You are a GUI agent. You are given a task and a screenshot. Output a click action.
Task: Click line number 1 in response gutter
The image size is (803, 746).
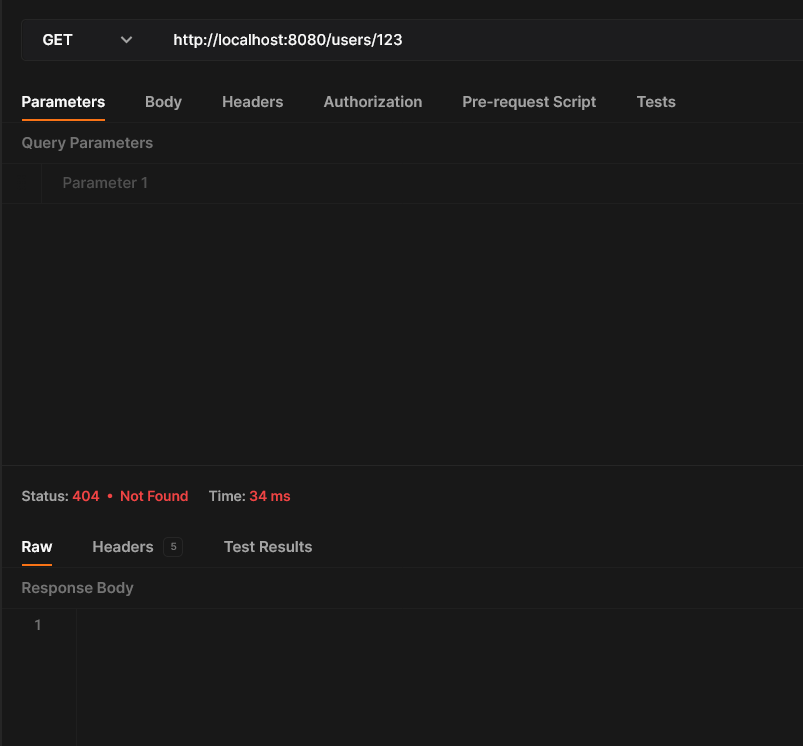point(38,625)
